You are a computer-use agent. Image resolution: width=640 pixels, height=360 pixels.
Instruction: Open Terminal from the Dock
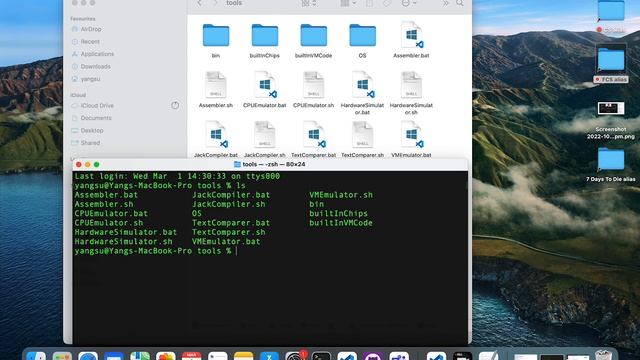tap(322, 356)
